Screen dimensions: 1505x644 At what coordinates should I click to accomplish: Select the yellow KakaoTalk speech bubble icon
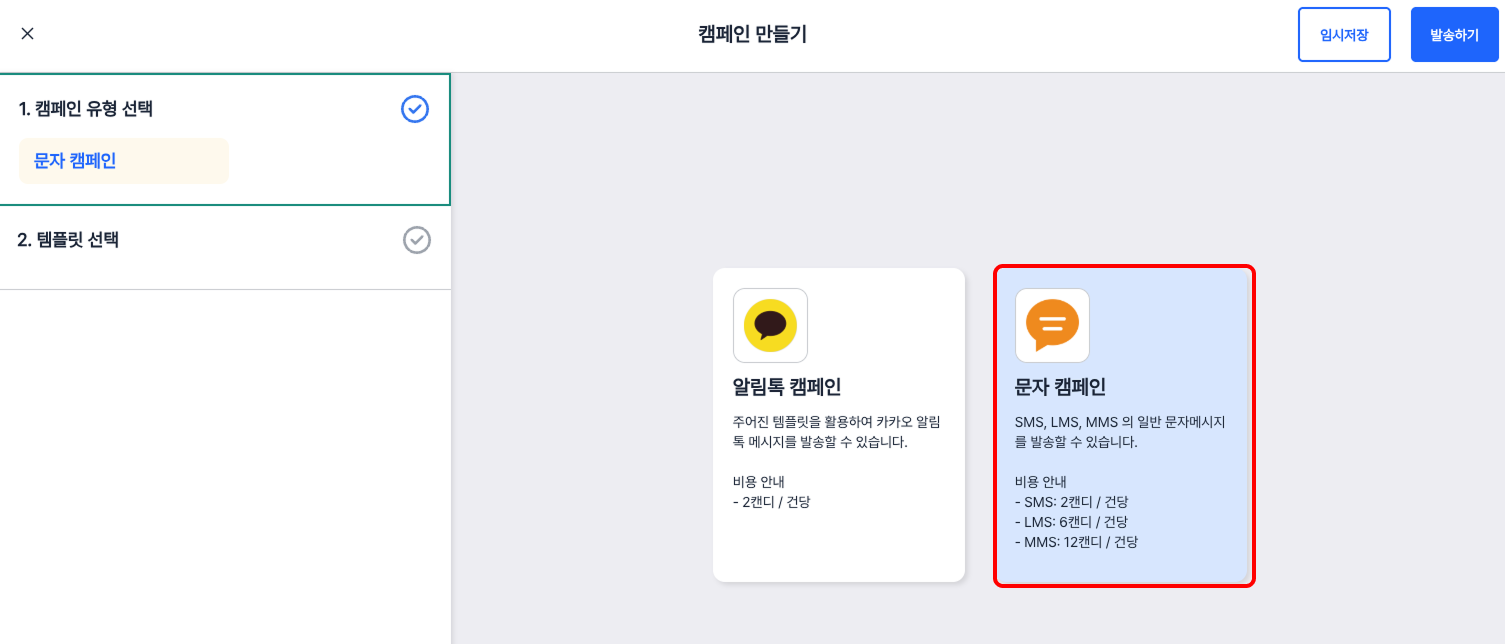(x=770, y=325)
